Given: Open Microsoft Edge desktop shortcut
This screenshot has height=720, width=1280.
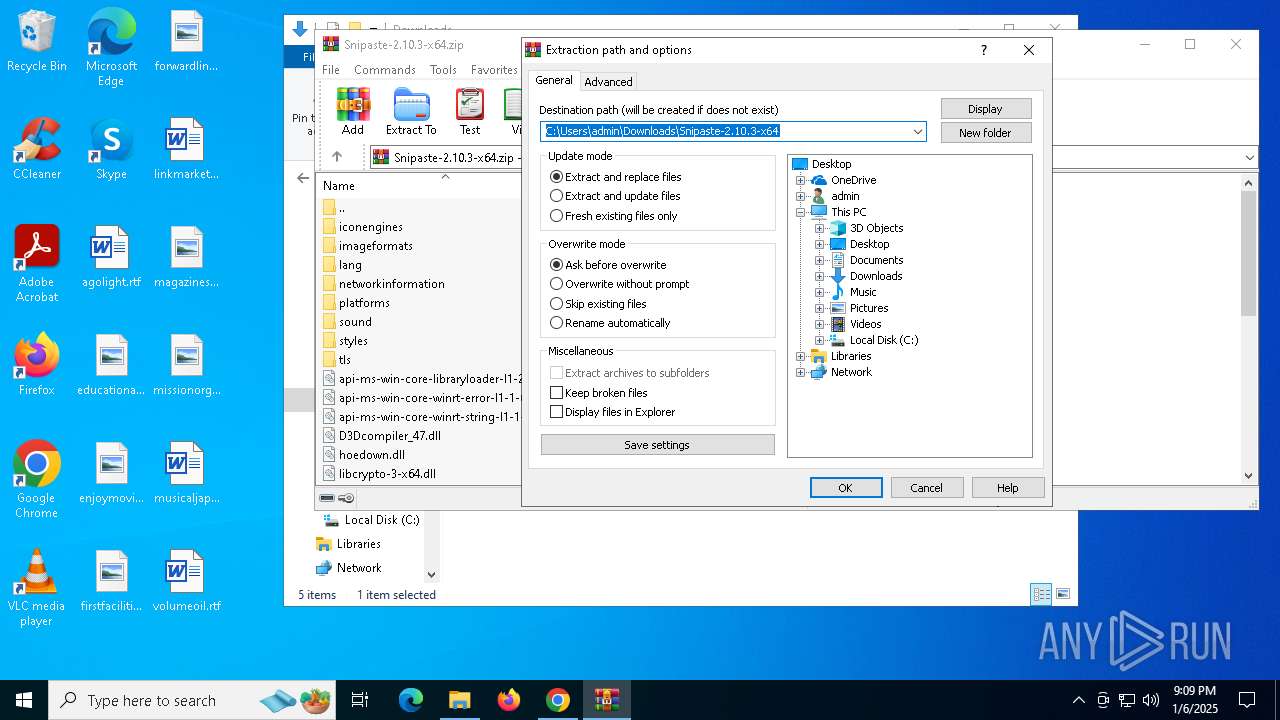Looking at the screenshot, I should click(x=111, y=49).
